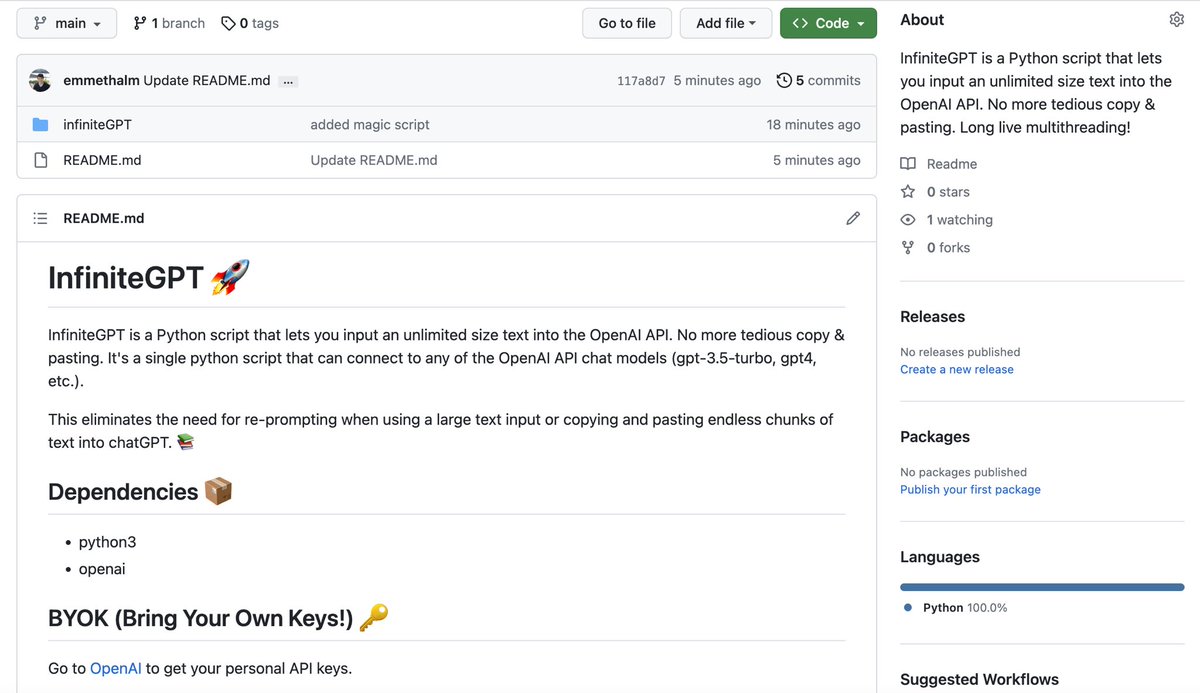This screenshot has width=1200, height=693.
Task: Click the Languages heading in the sidebar
Action: tap(940, 557)
